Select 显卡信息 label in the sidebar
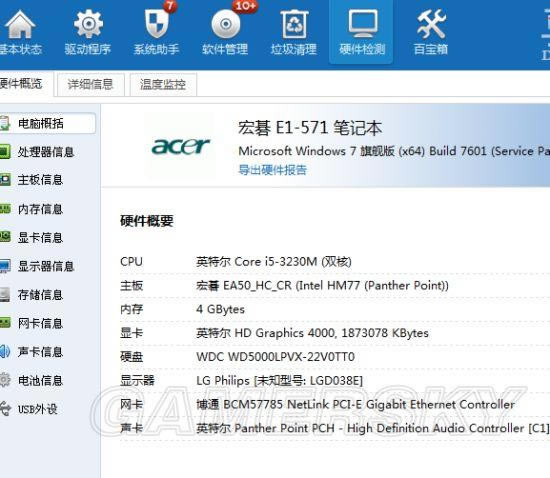The image size is (550, 478). pos(40,237)
